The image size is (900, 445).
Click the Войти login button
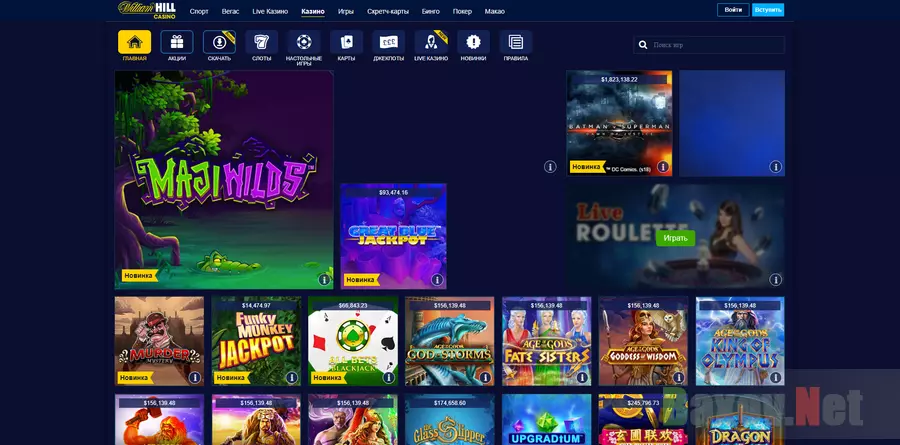pos(733,10)
